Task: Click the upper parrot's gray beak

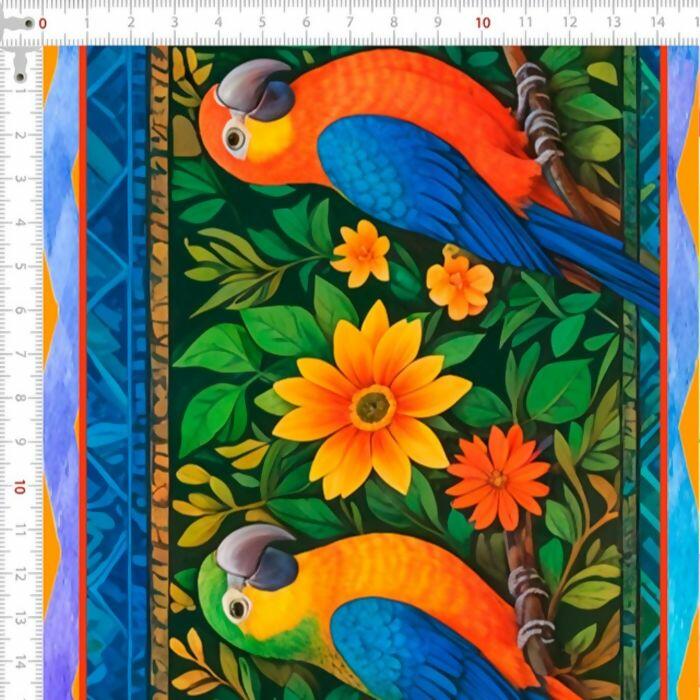Action: pos(255,90)
